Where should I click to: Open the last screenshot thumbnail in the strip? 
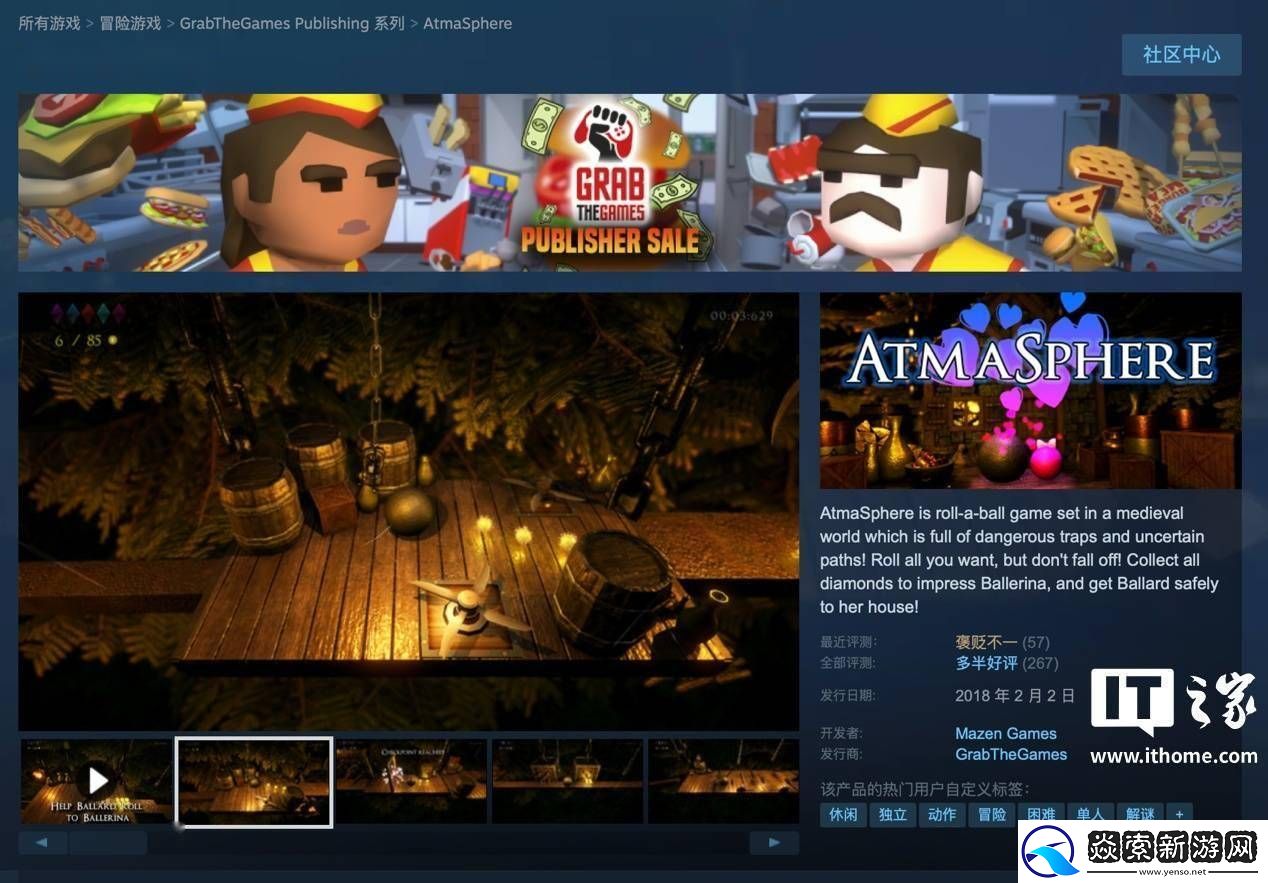coord(722,781)
